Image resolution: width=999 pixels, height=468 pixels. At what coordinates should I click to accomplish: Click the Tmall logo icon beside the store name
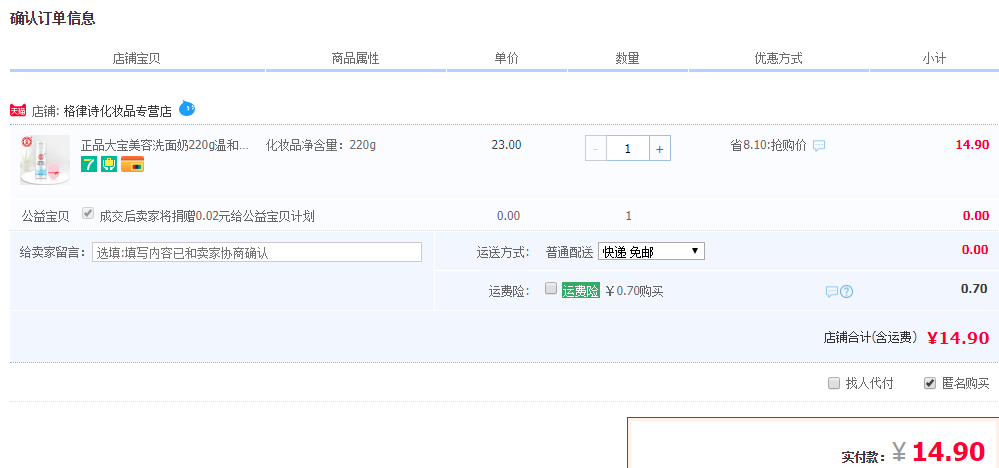[18, 111]
